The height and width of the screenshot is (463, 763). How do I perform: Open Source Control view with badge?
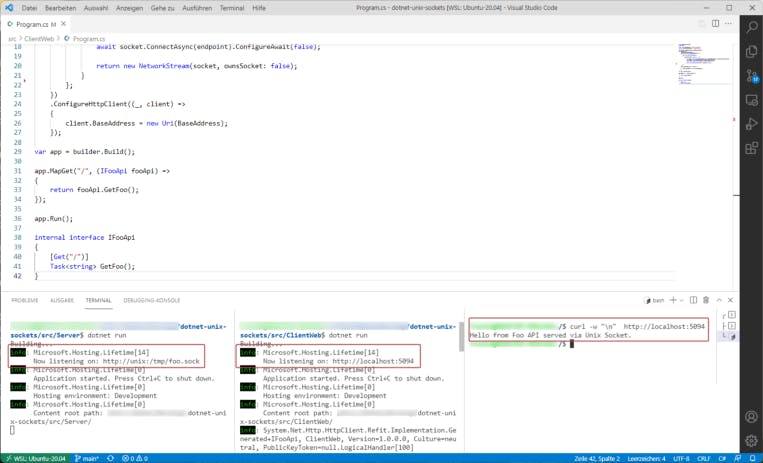pyautogui.click(x=752, y=75)
